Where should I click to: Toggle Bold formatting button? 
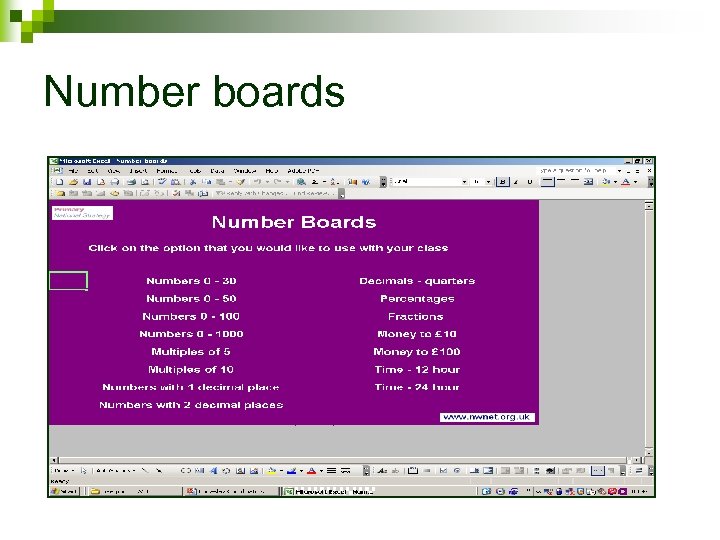pyautogui.click(x=503, y=182)
